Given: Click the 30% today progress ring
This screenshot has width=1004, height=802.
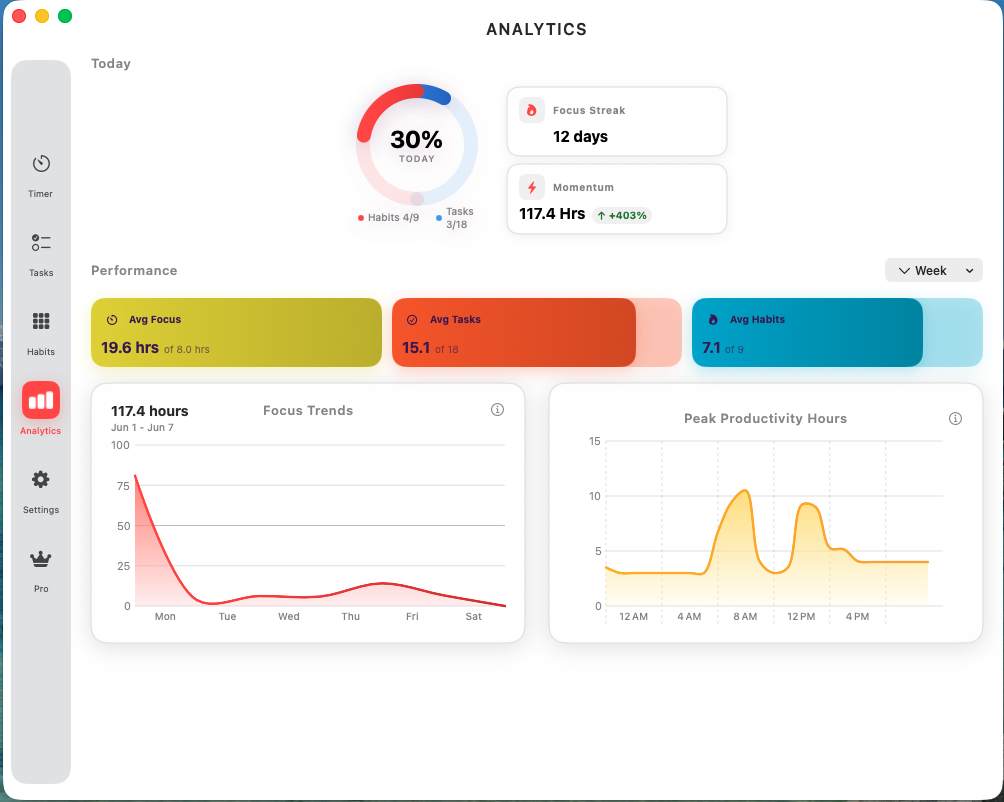Looking at the screenshot, I should point(417,145).
